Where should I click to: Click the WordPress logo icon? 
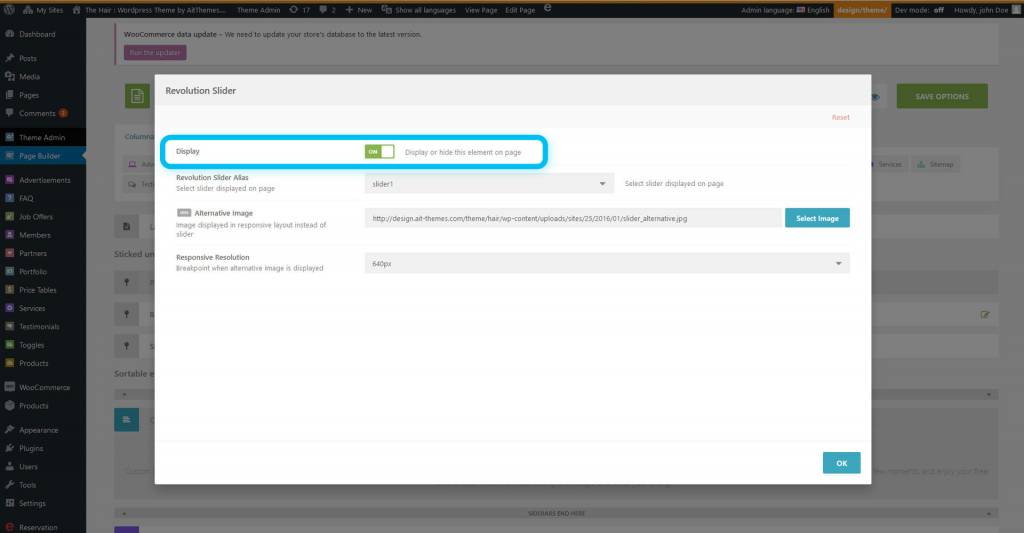click(x=9, y=10)
